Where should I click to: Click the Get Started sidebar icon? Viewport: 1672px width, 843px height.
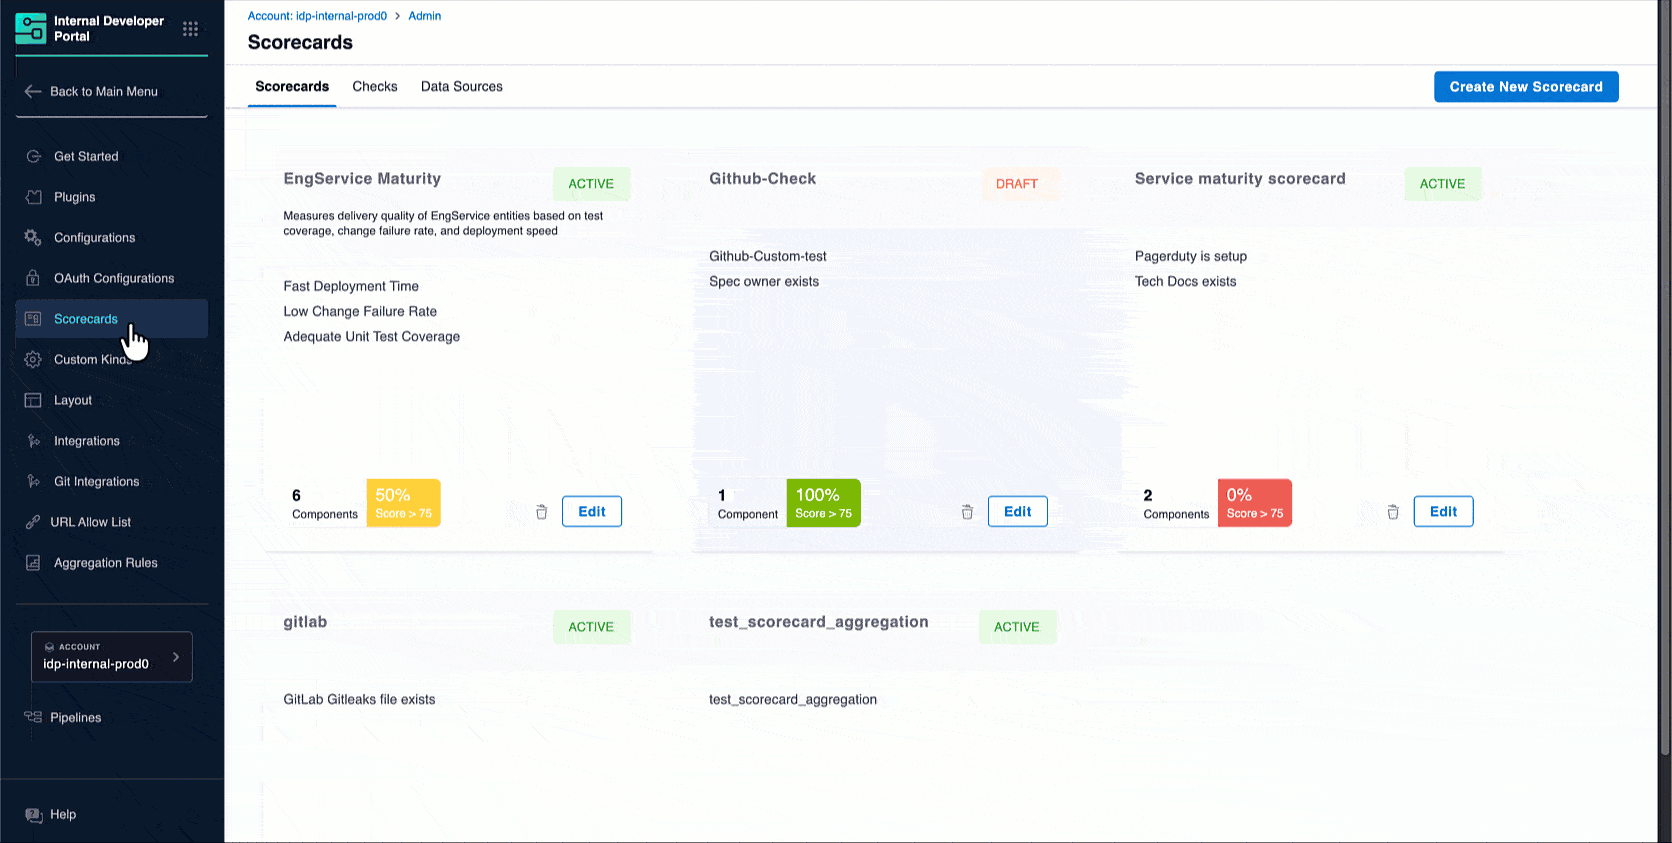33,156
